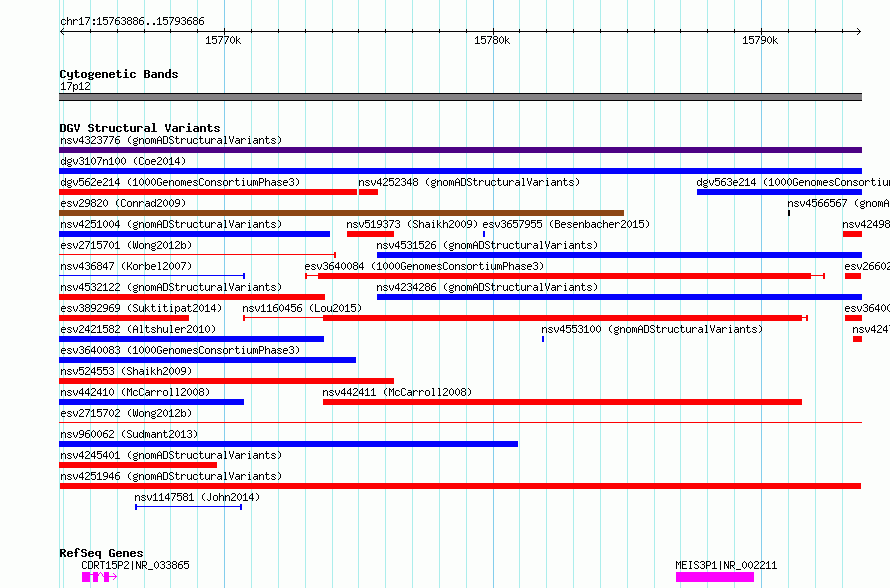This screenshot has width=890, height=588.
Task: Select the dgv3107n100 (Coe2014) blue bar
Action: tap(460, 171)
